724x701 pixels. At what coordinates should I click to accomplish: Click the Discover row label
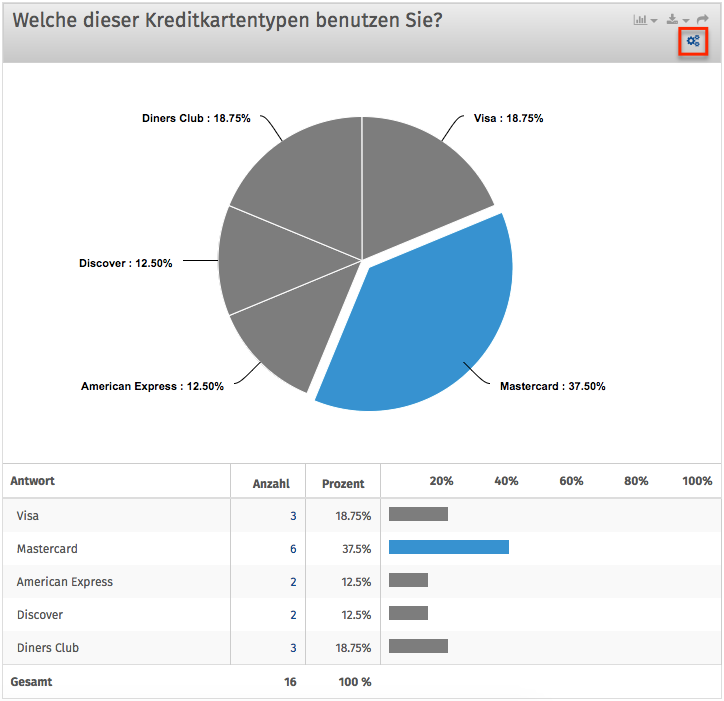[x=40, y=615]
